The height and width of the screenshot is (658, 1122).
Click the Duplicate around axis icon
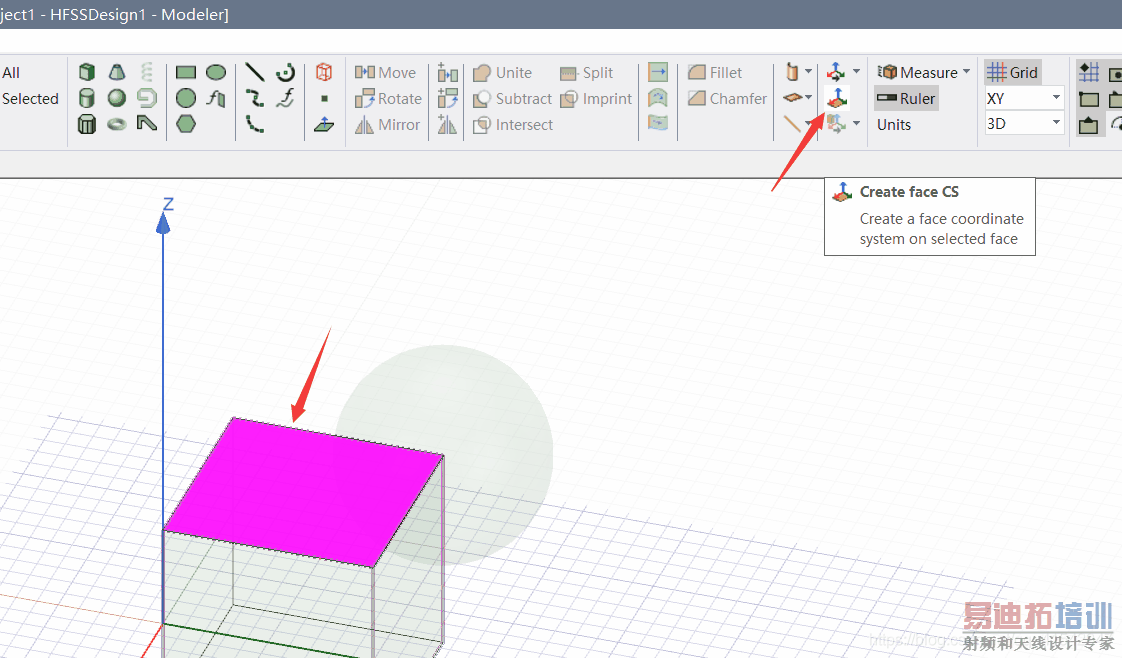447,98
